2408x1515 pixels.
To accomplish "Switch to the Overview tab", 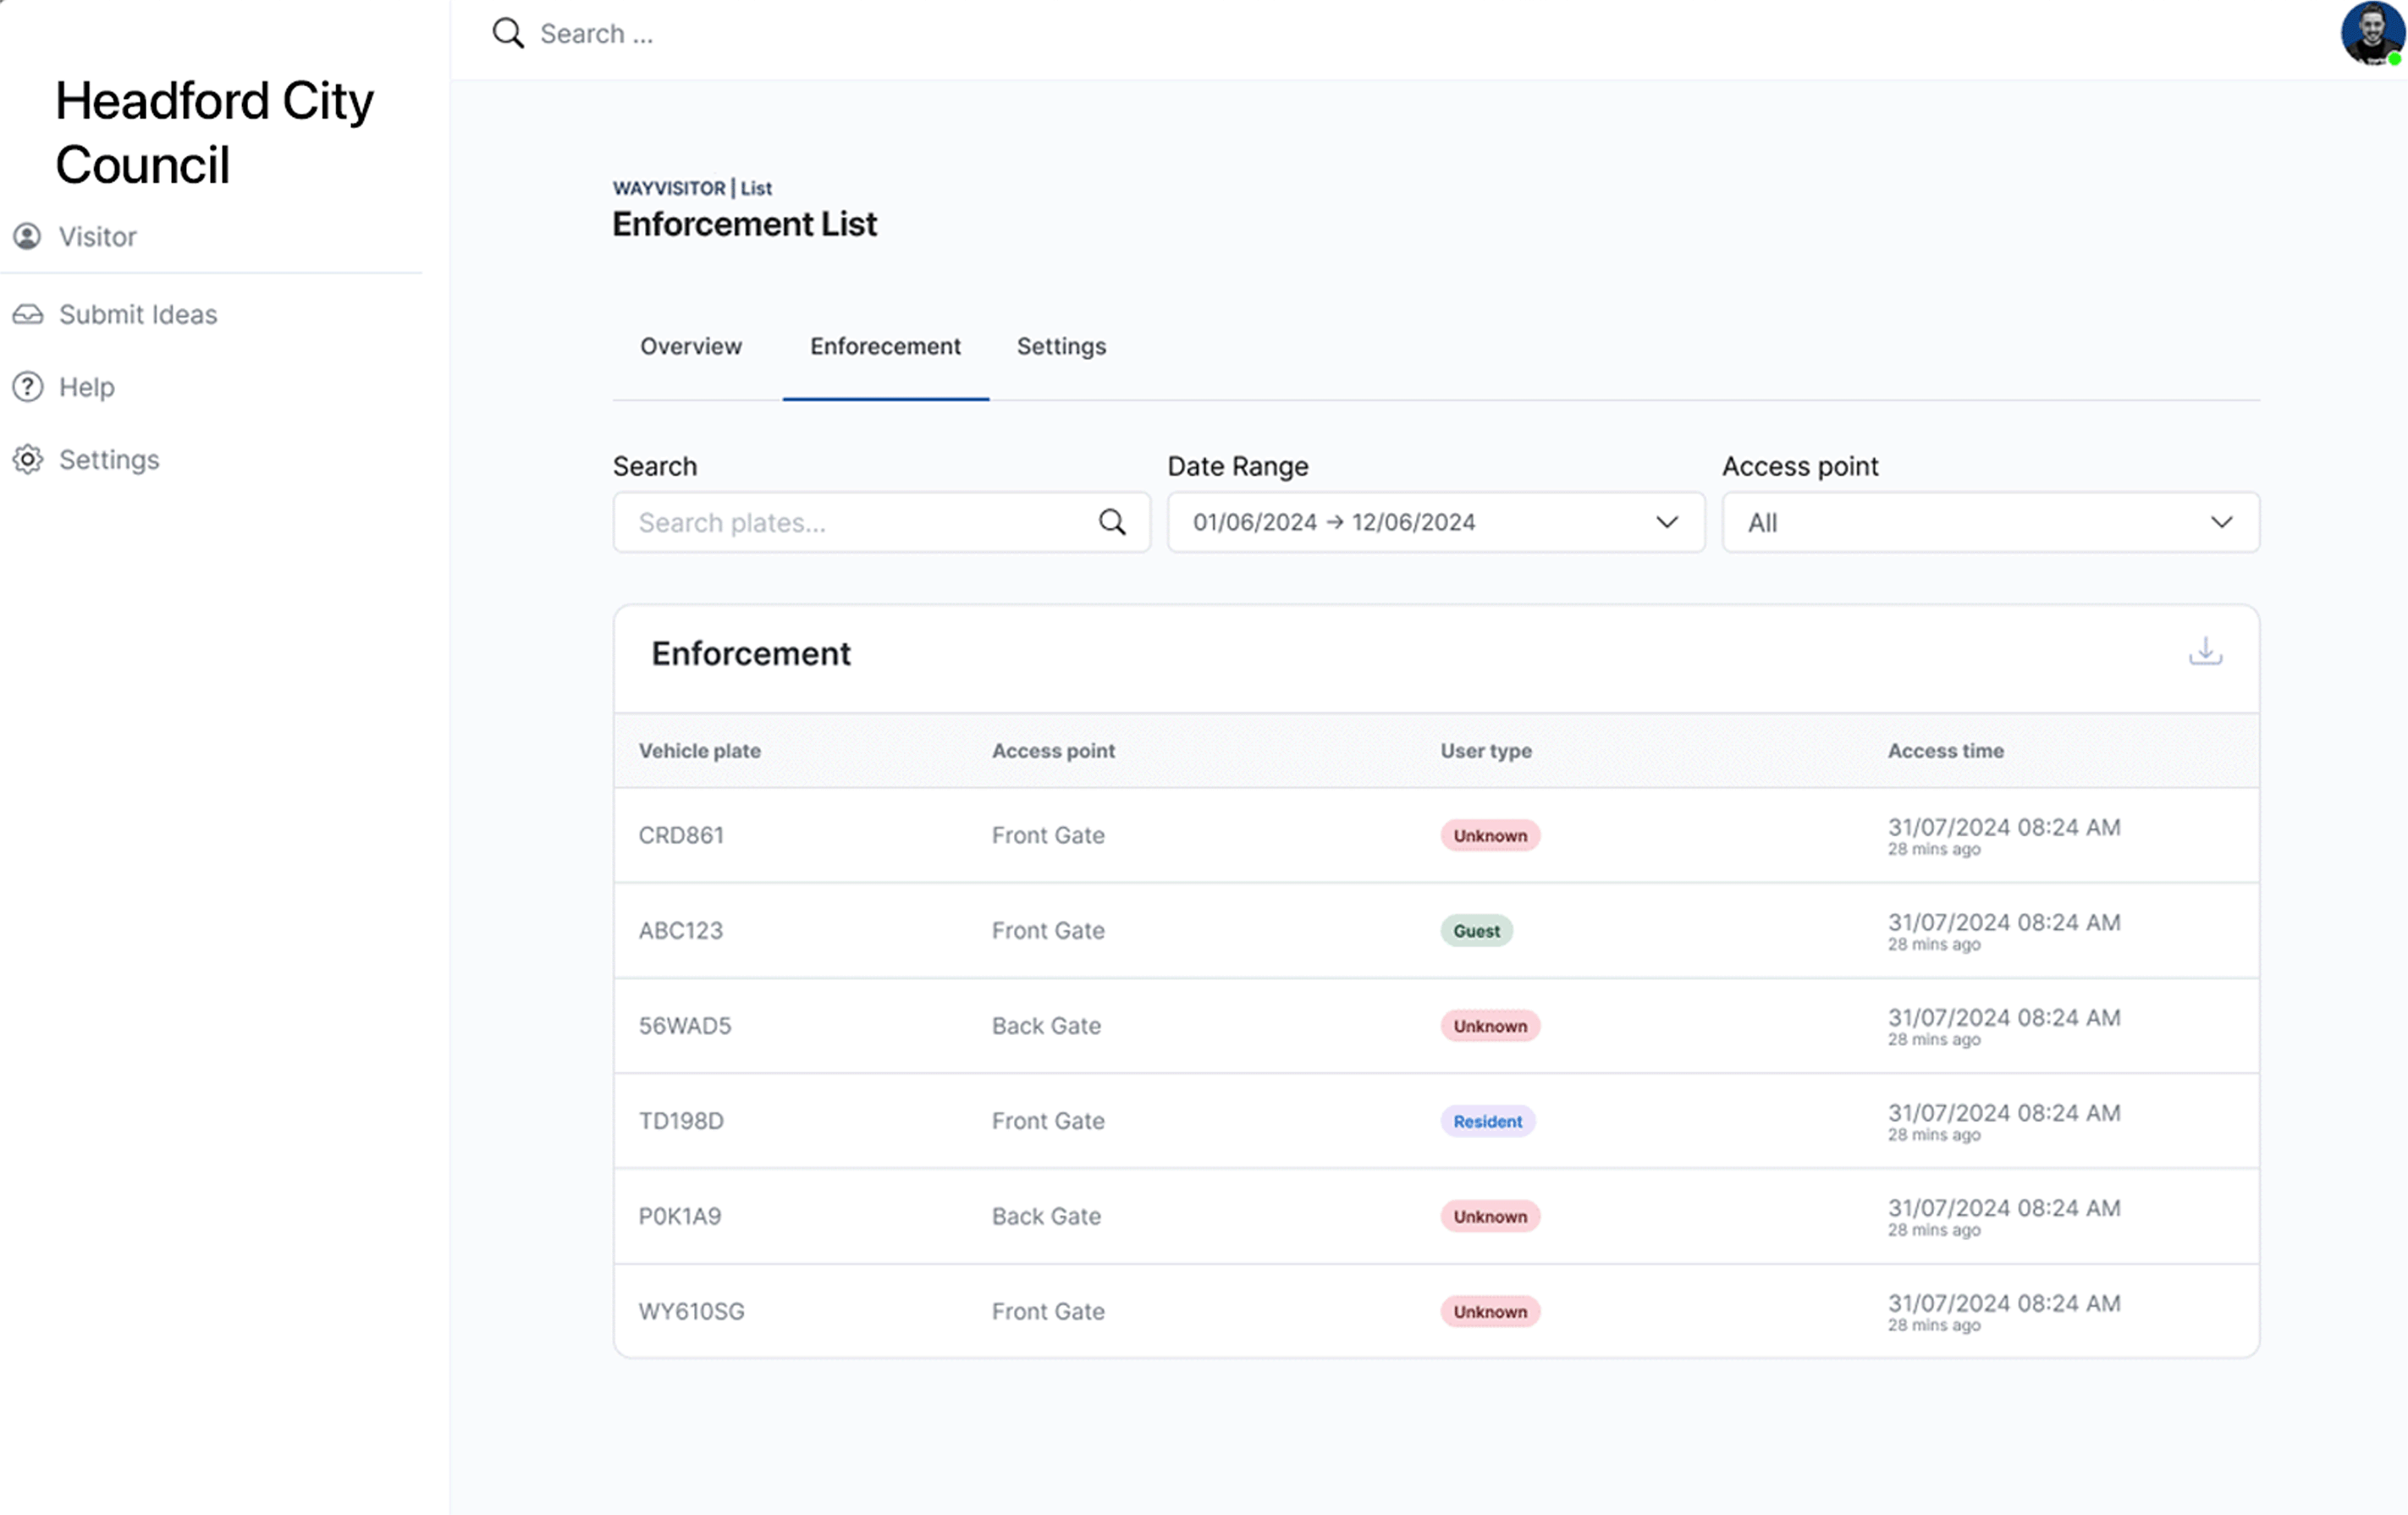I will pyautogui.click(x=691, y=347).
